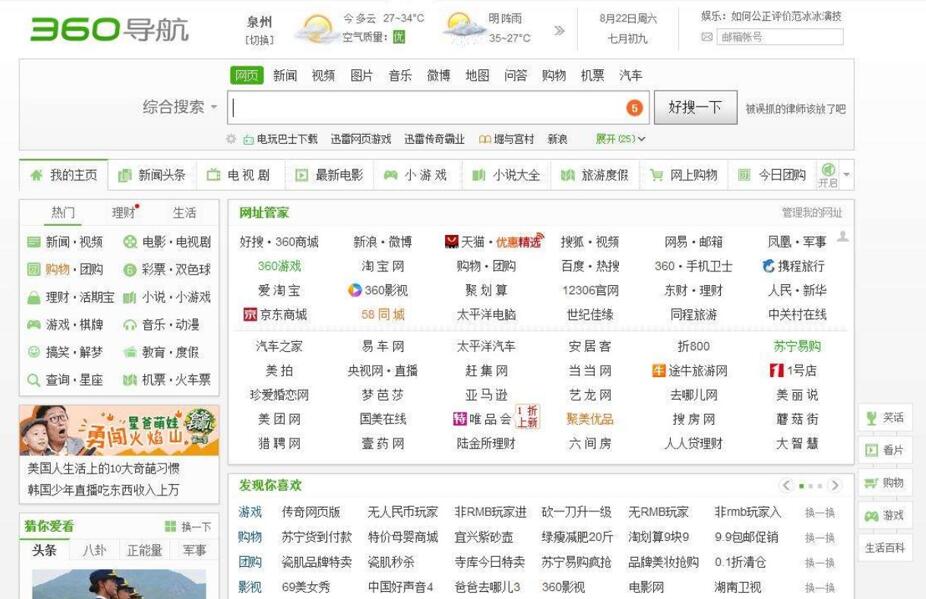Click 换一换 in the 游戏 row
The image size is (926, 599).
820,512
